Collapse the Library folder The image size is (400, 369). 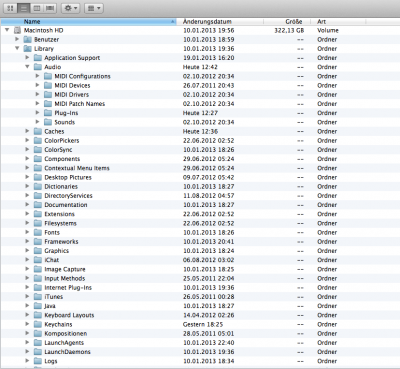tap(17, 48)
